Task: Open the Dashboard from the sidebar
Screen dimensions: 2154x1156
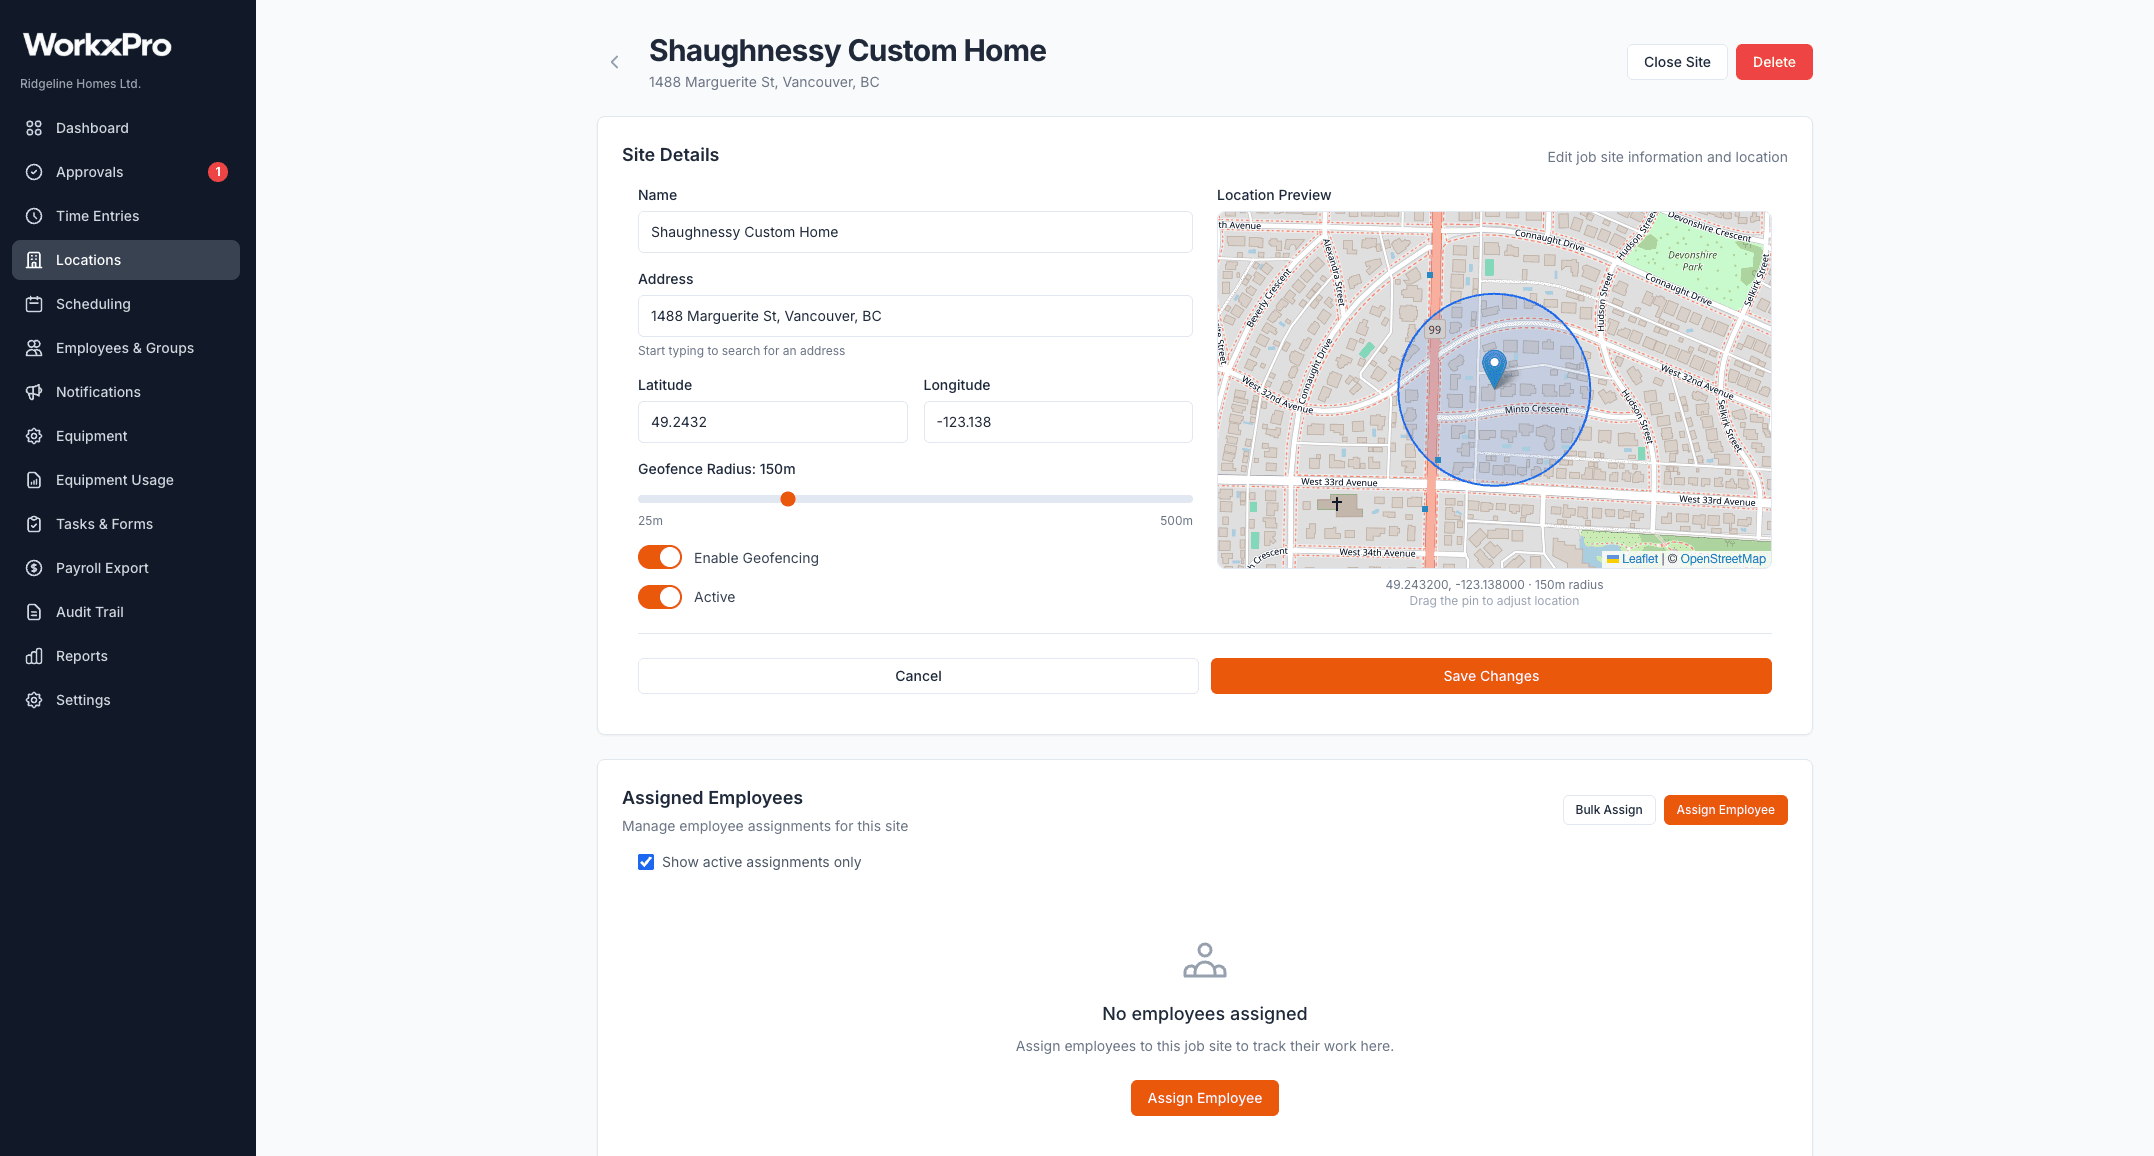Action: (x=92, y=128)
